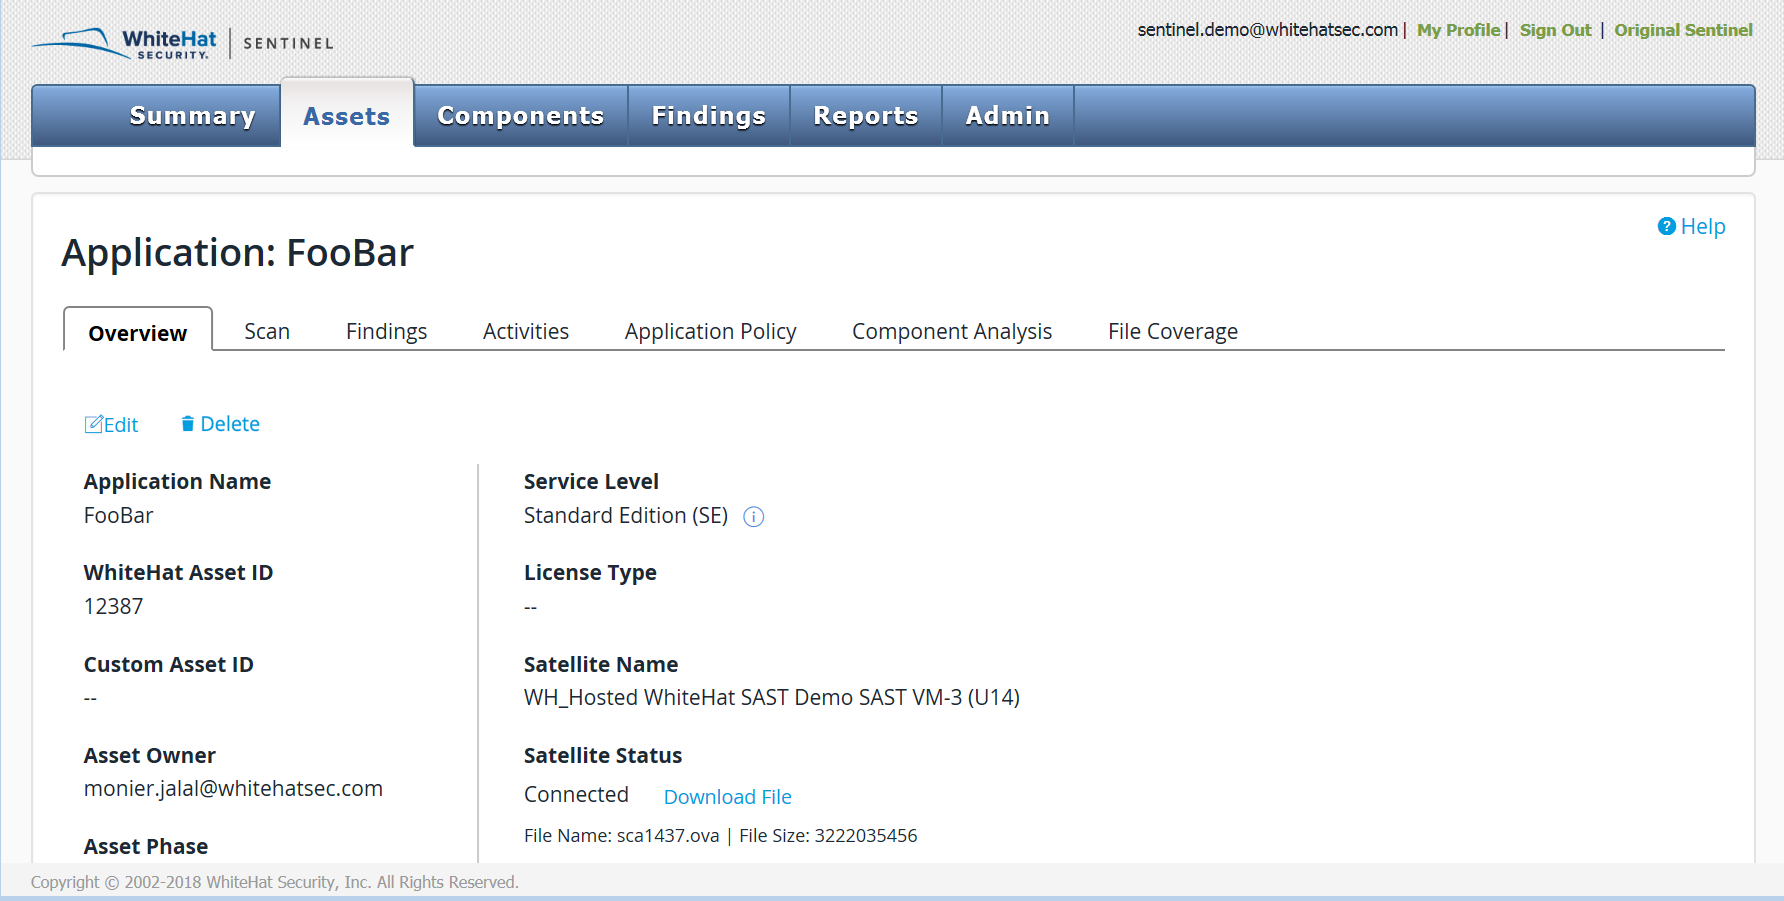Open the Reports navigation tab
Image resolution: width=1784 pixels, height=901 pixels.
click(x=865, y=115)
